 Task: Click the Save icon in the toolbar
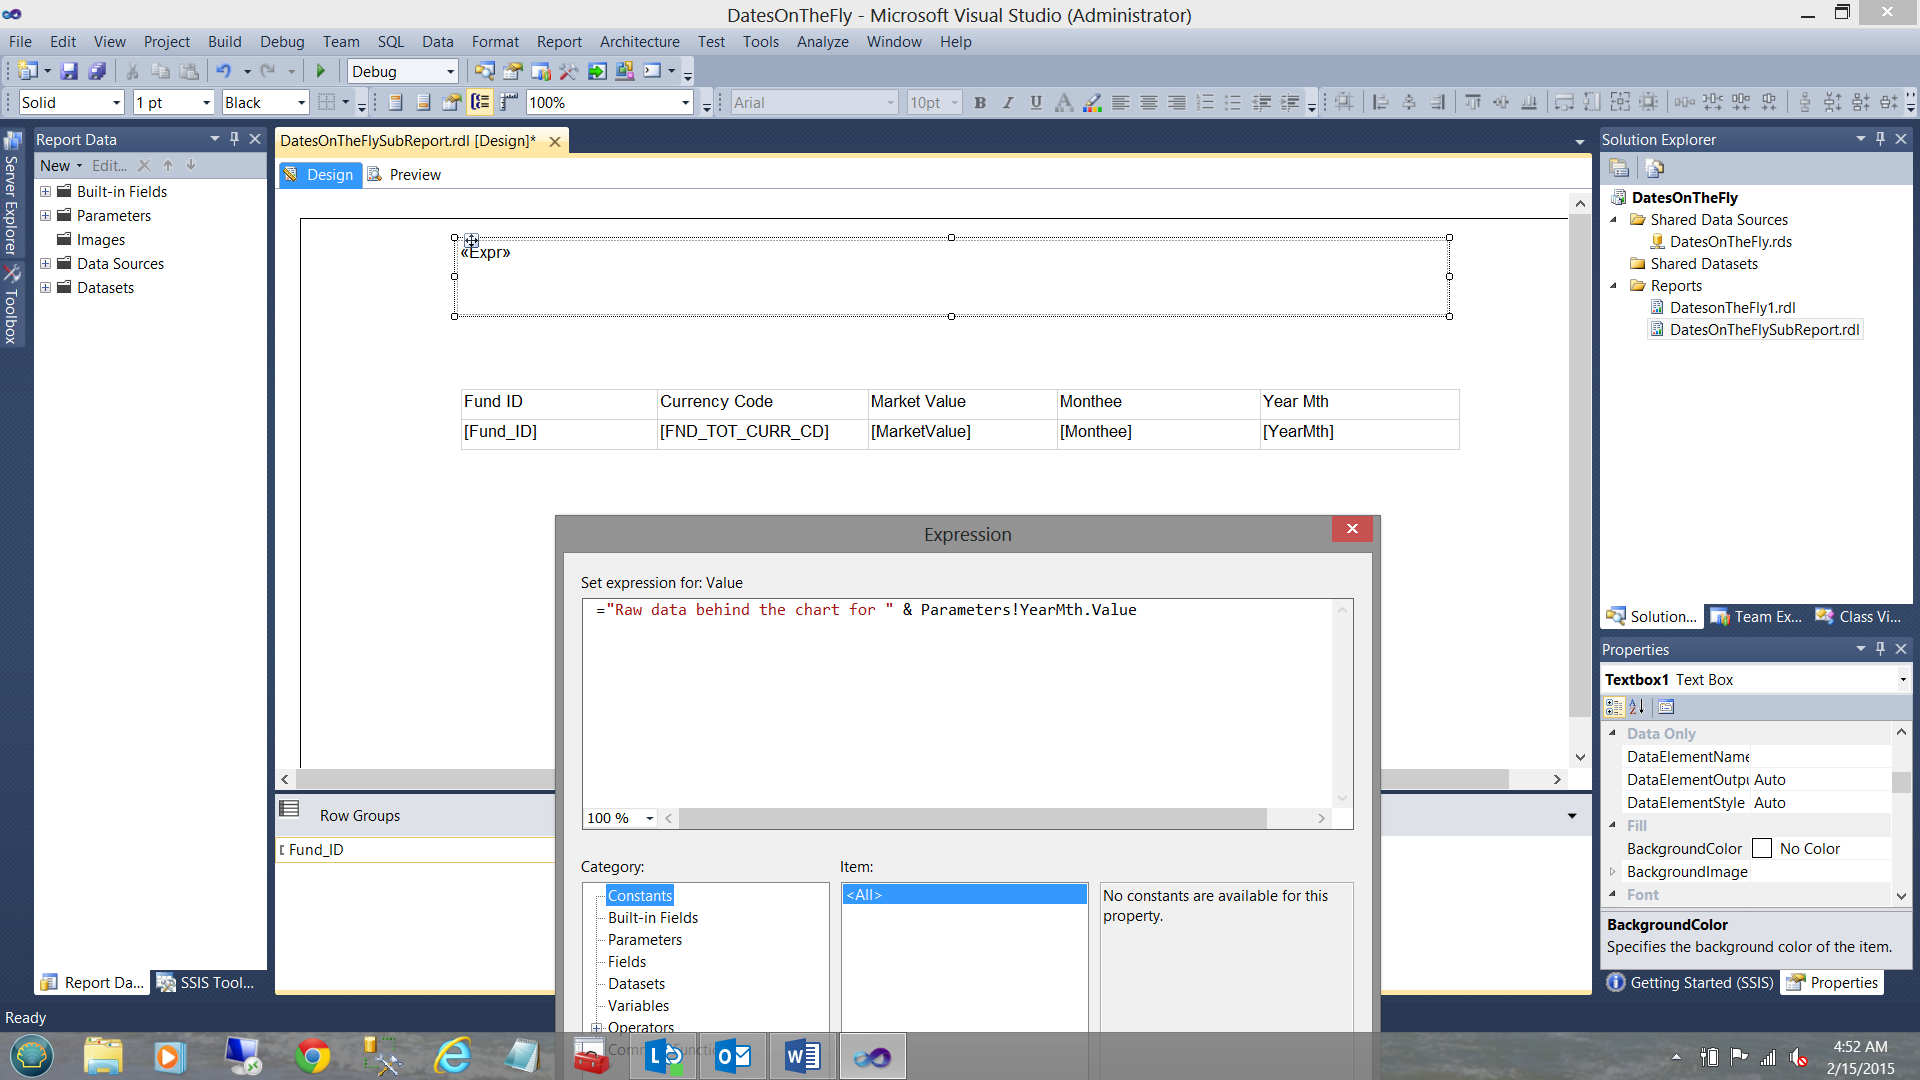pos(69,71)
